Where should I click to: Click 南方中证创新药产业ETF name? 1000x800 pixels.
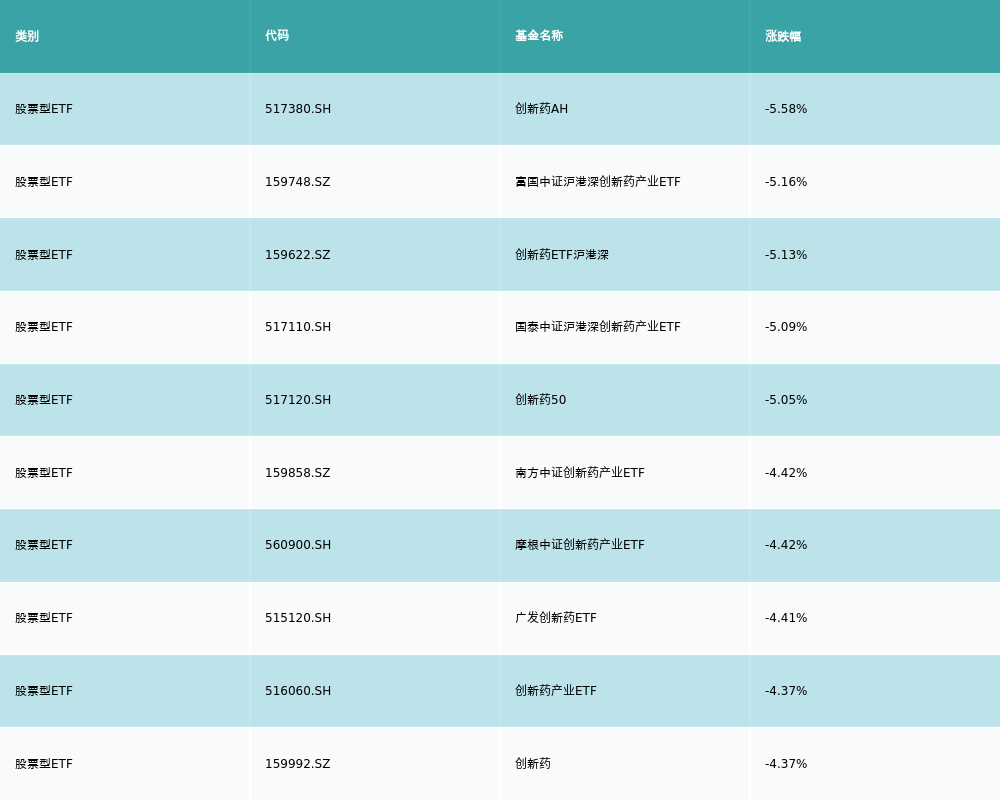pyautogui.click(x=580, y=473)
